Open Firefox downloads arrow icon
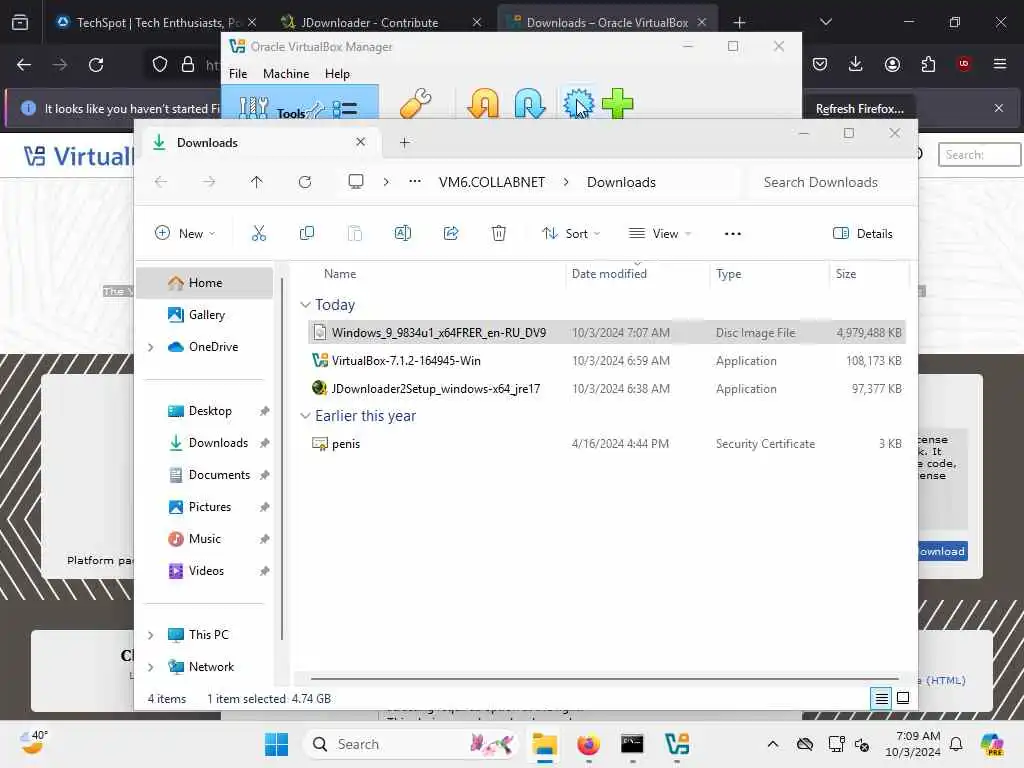 coord(856,64)
